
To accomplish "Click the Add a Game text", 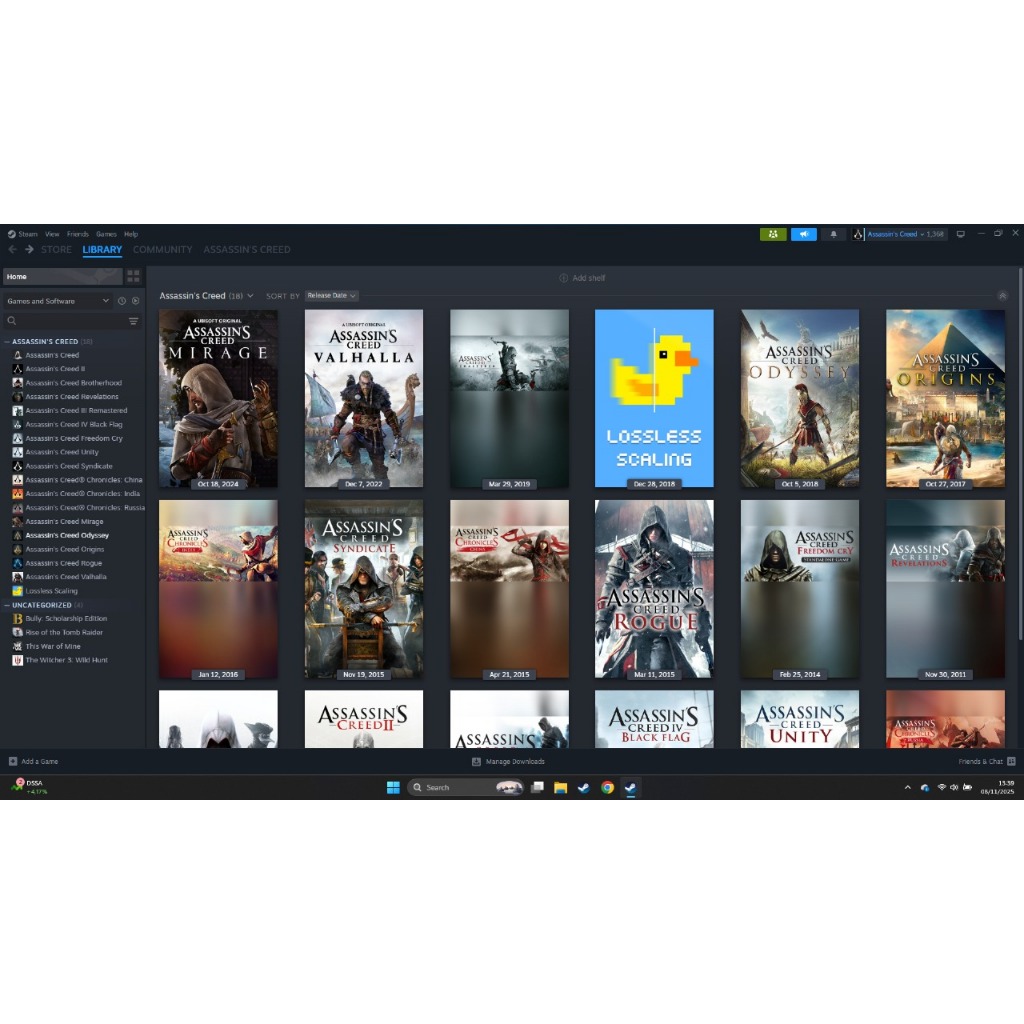I will (39, 761).
